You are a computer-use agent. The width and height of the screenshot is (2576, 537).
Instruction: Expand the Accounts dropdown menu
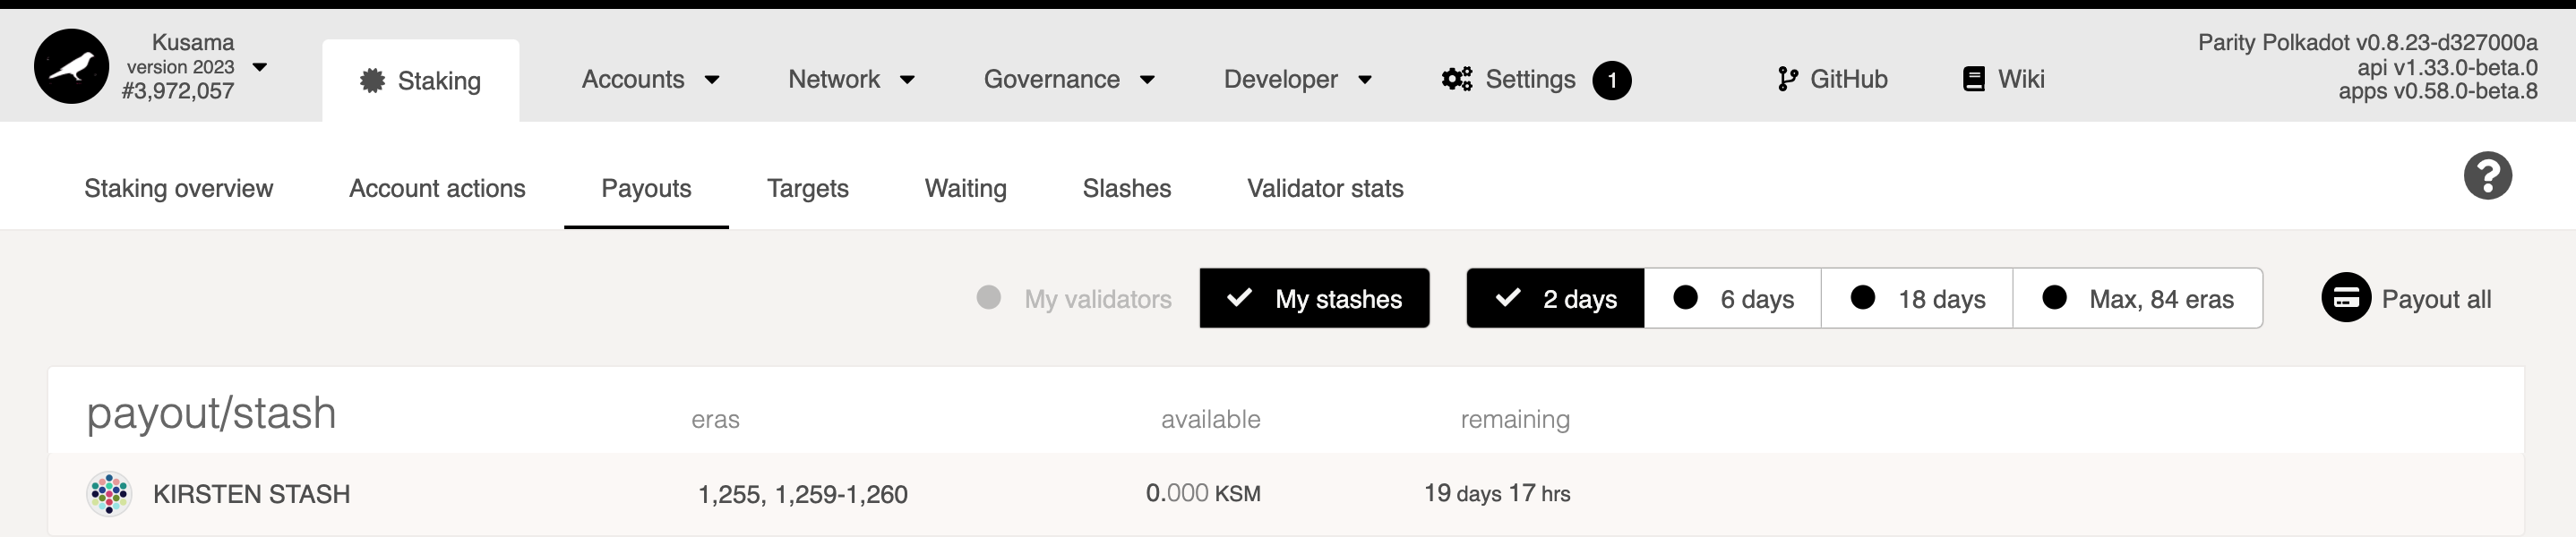pyautogui.click(x=650, y=79)
